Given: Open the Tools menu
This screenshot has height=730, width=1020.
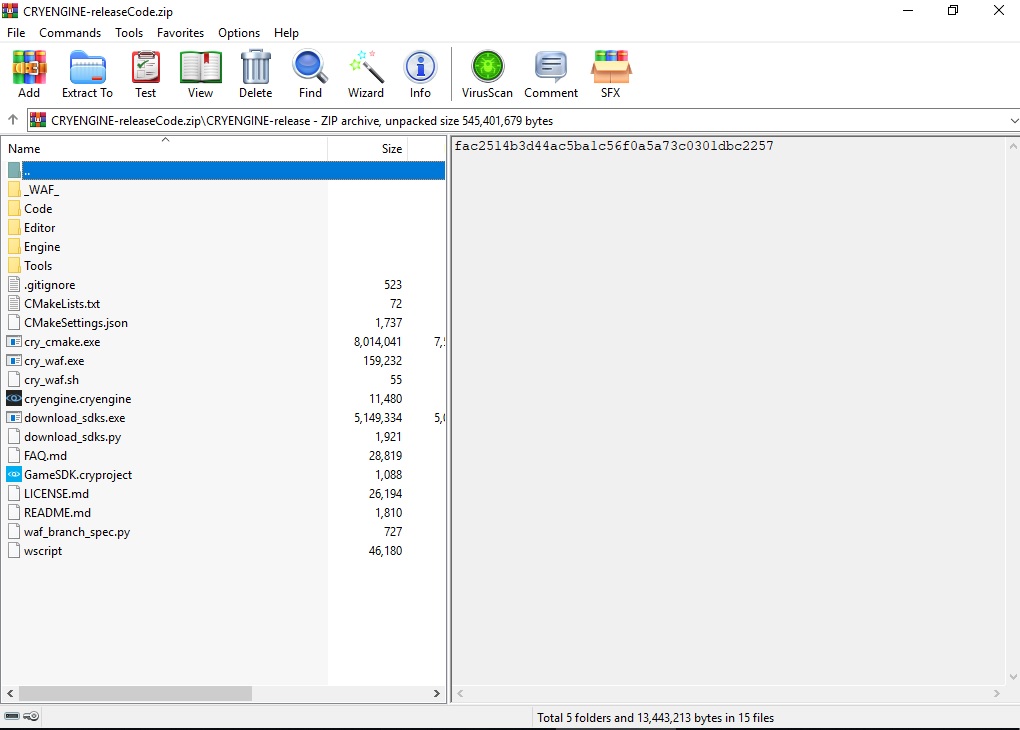Looking at the screenshot, I should point(129,33).
